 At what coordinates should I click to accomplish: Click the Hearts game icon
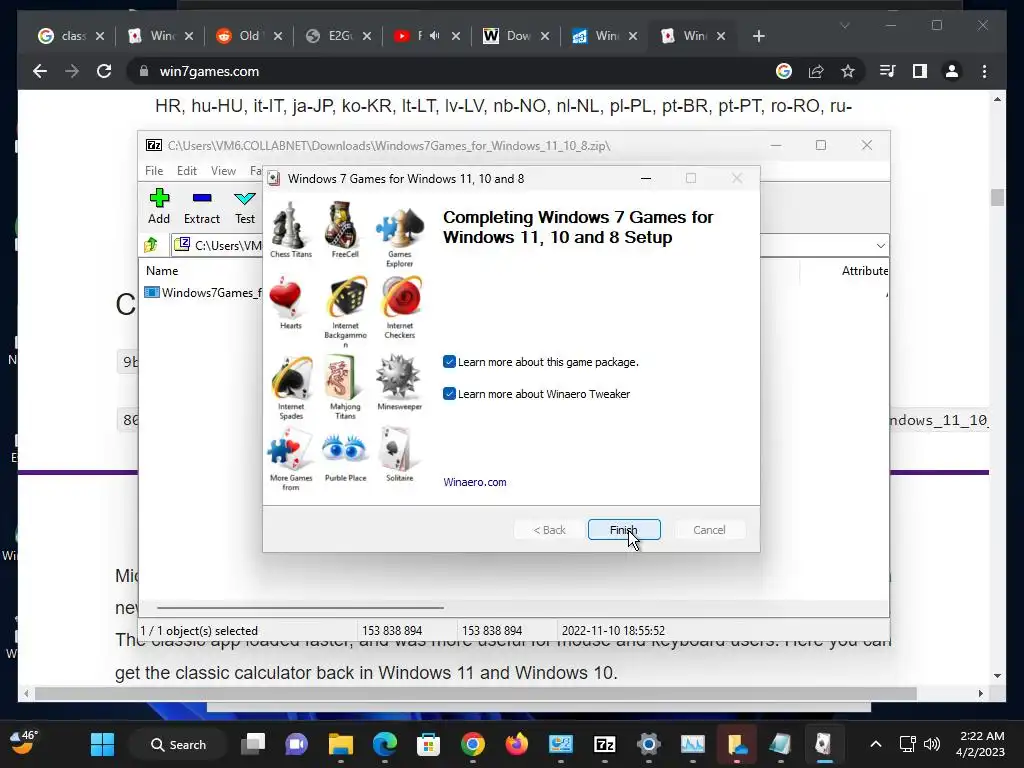coord(287,298)
